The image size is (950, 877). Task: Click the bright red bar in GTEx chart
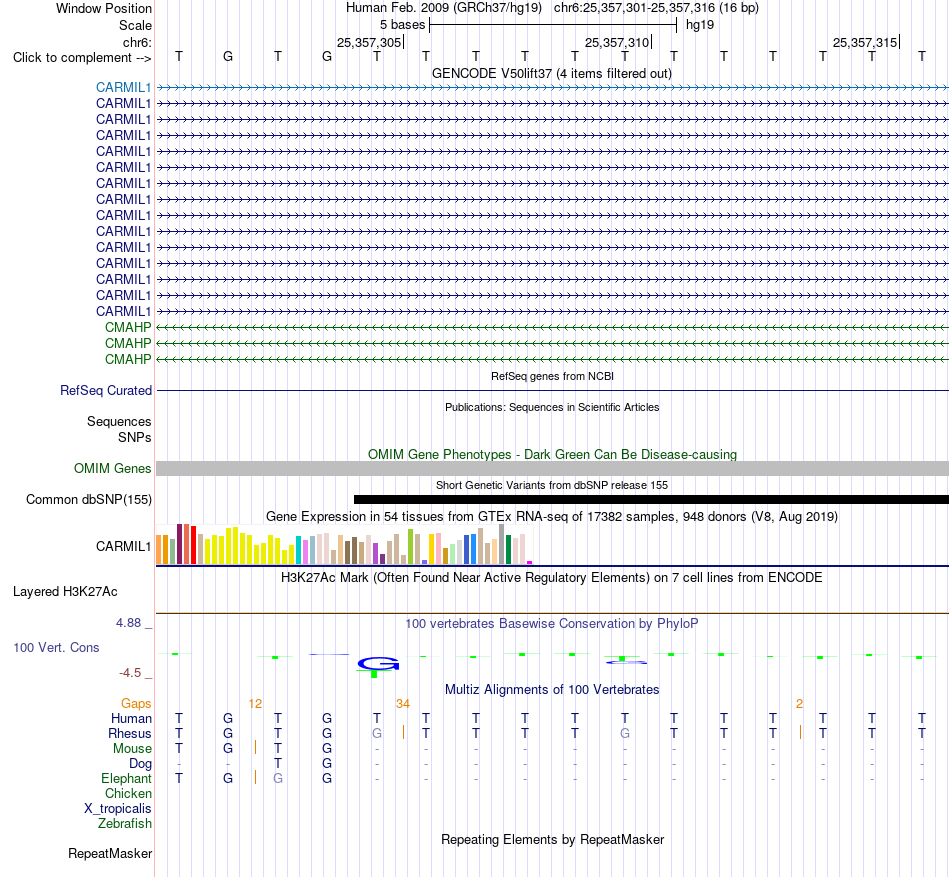[x=193, y=545]
